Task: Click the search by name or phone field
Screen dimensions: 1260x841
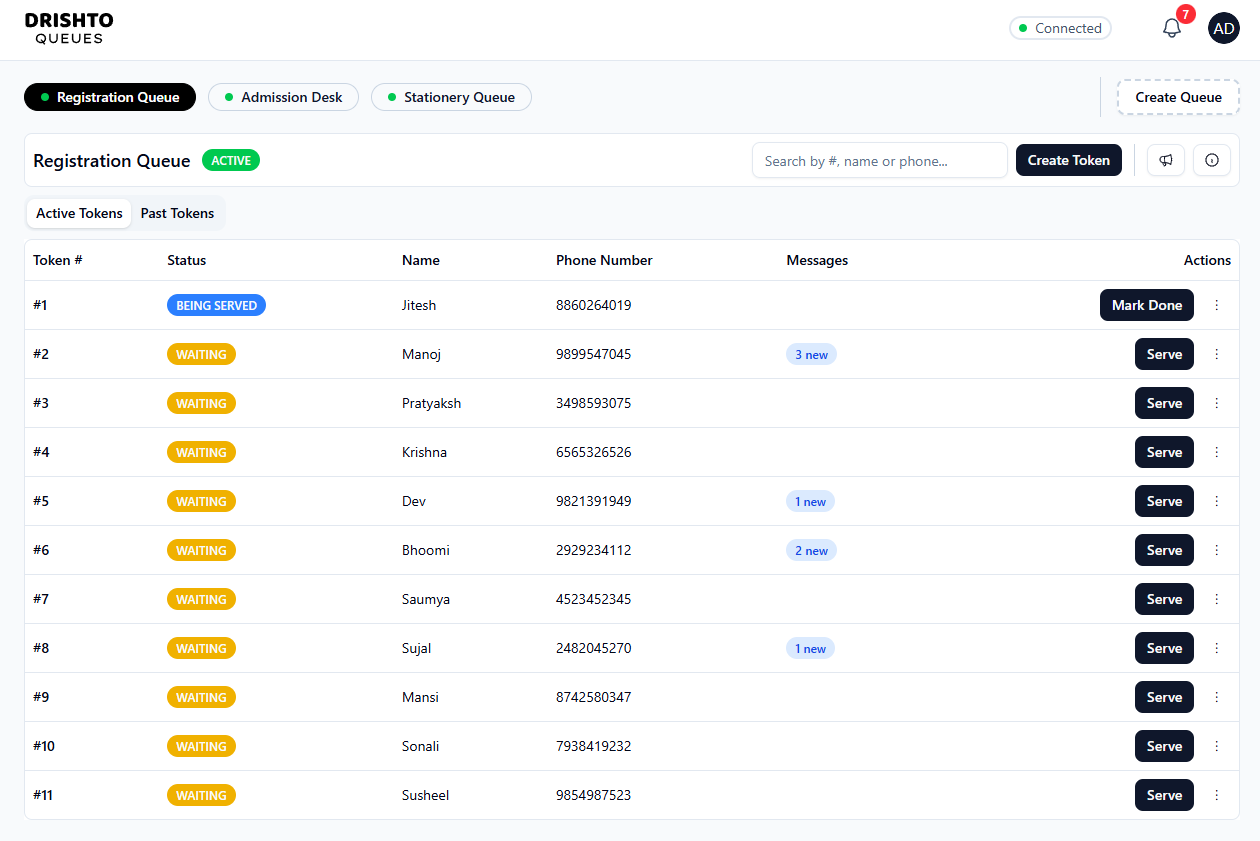Action: (x=879, y=160)
